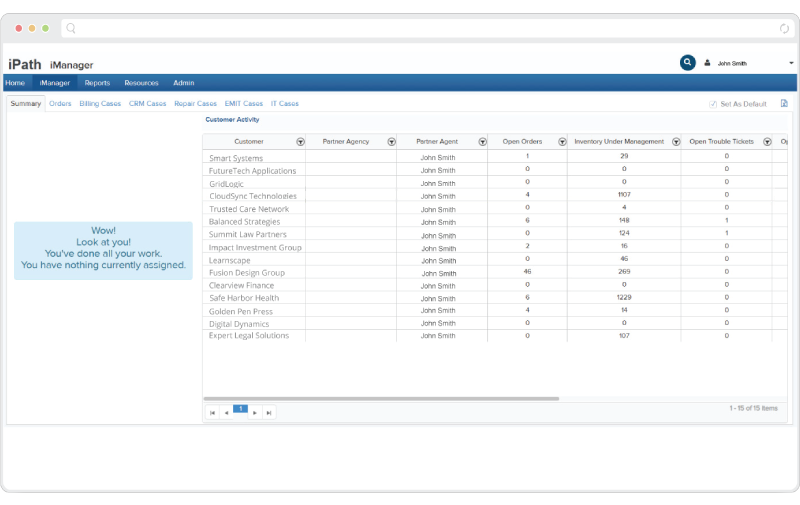Click the user profile icon

pyautogui.click(x=708, y=63)
